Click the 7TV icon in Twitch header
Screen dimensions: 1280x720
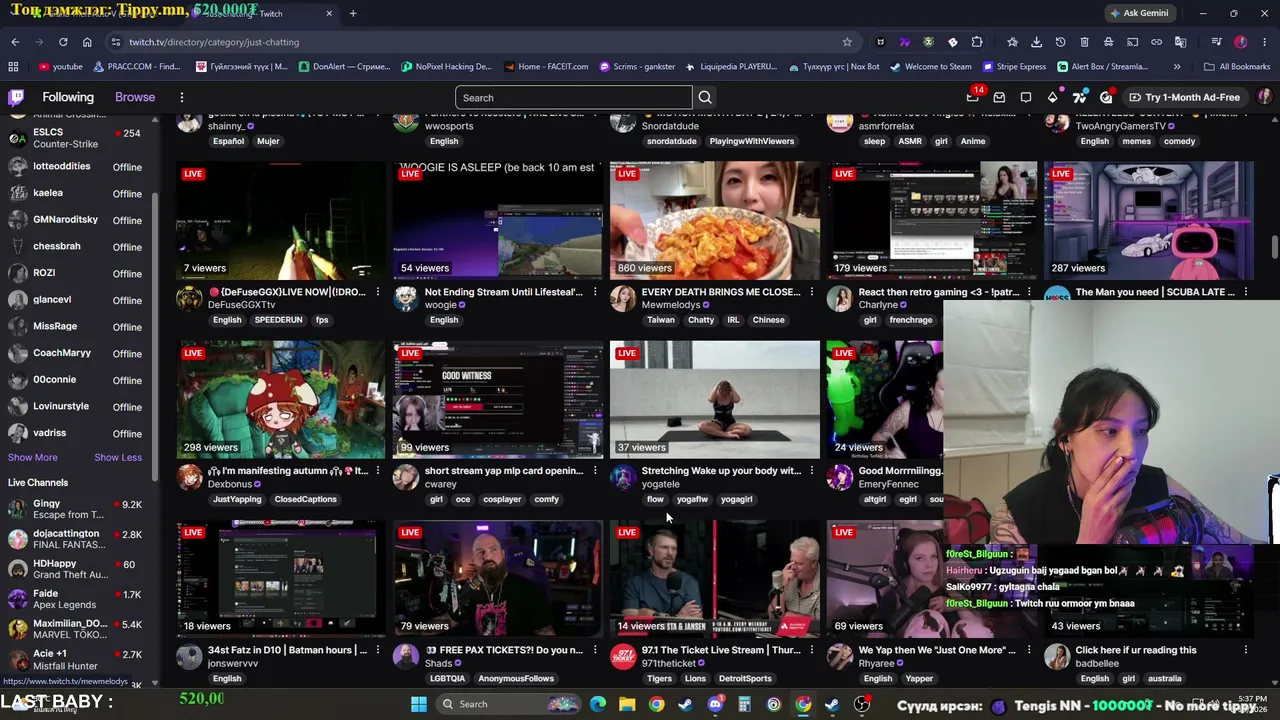tap(1079, 97)
